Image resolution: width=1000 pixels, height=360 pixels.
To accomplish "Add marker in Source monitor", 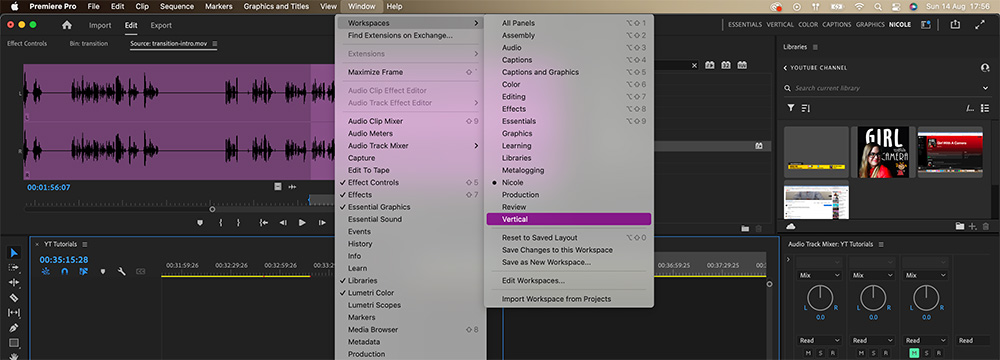I will tap(200, 223).
